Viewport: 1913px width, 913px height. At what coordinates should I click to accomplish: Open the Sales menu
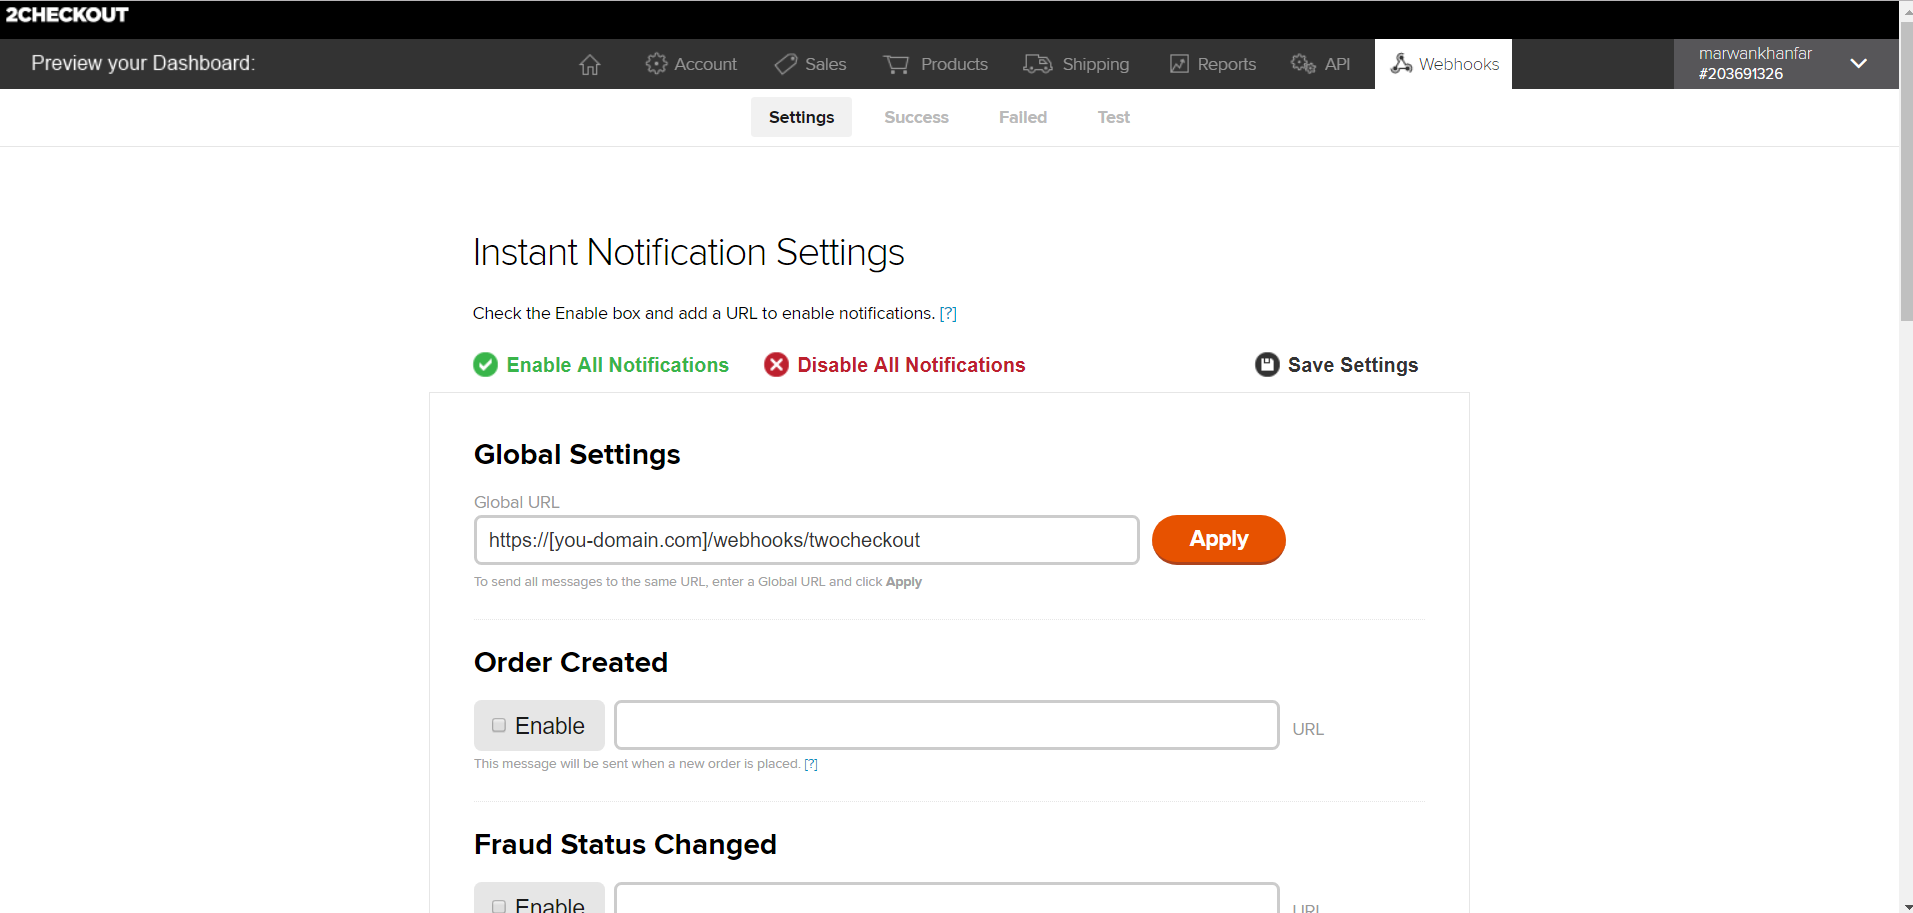(810, 64)
